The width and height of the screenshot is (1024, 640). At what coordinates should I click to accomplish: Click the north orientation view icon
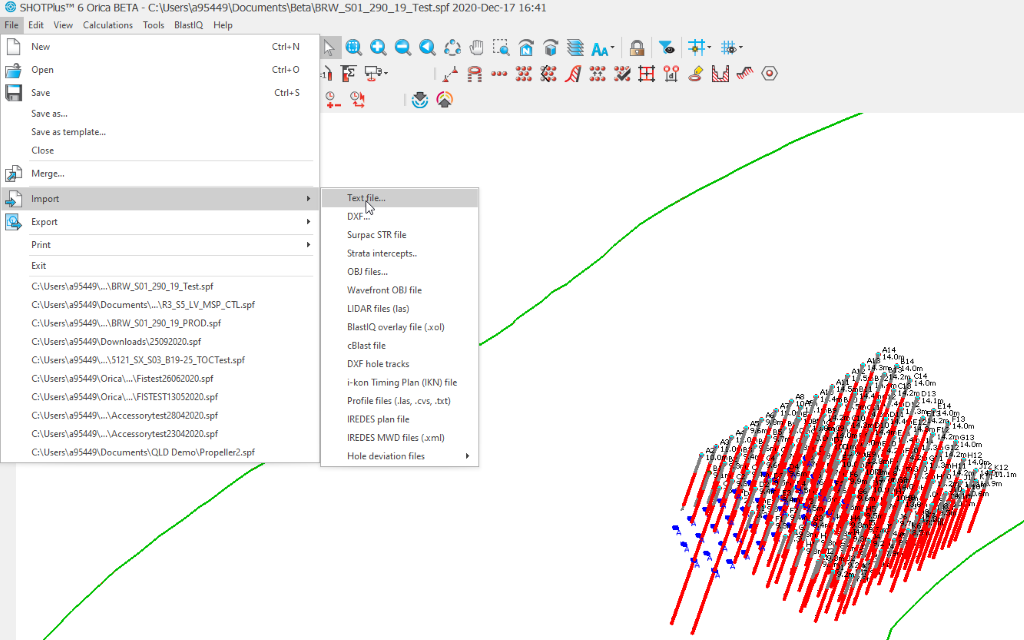pyautogui.click(x=526, y=48)
